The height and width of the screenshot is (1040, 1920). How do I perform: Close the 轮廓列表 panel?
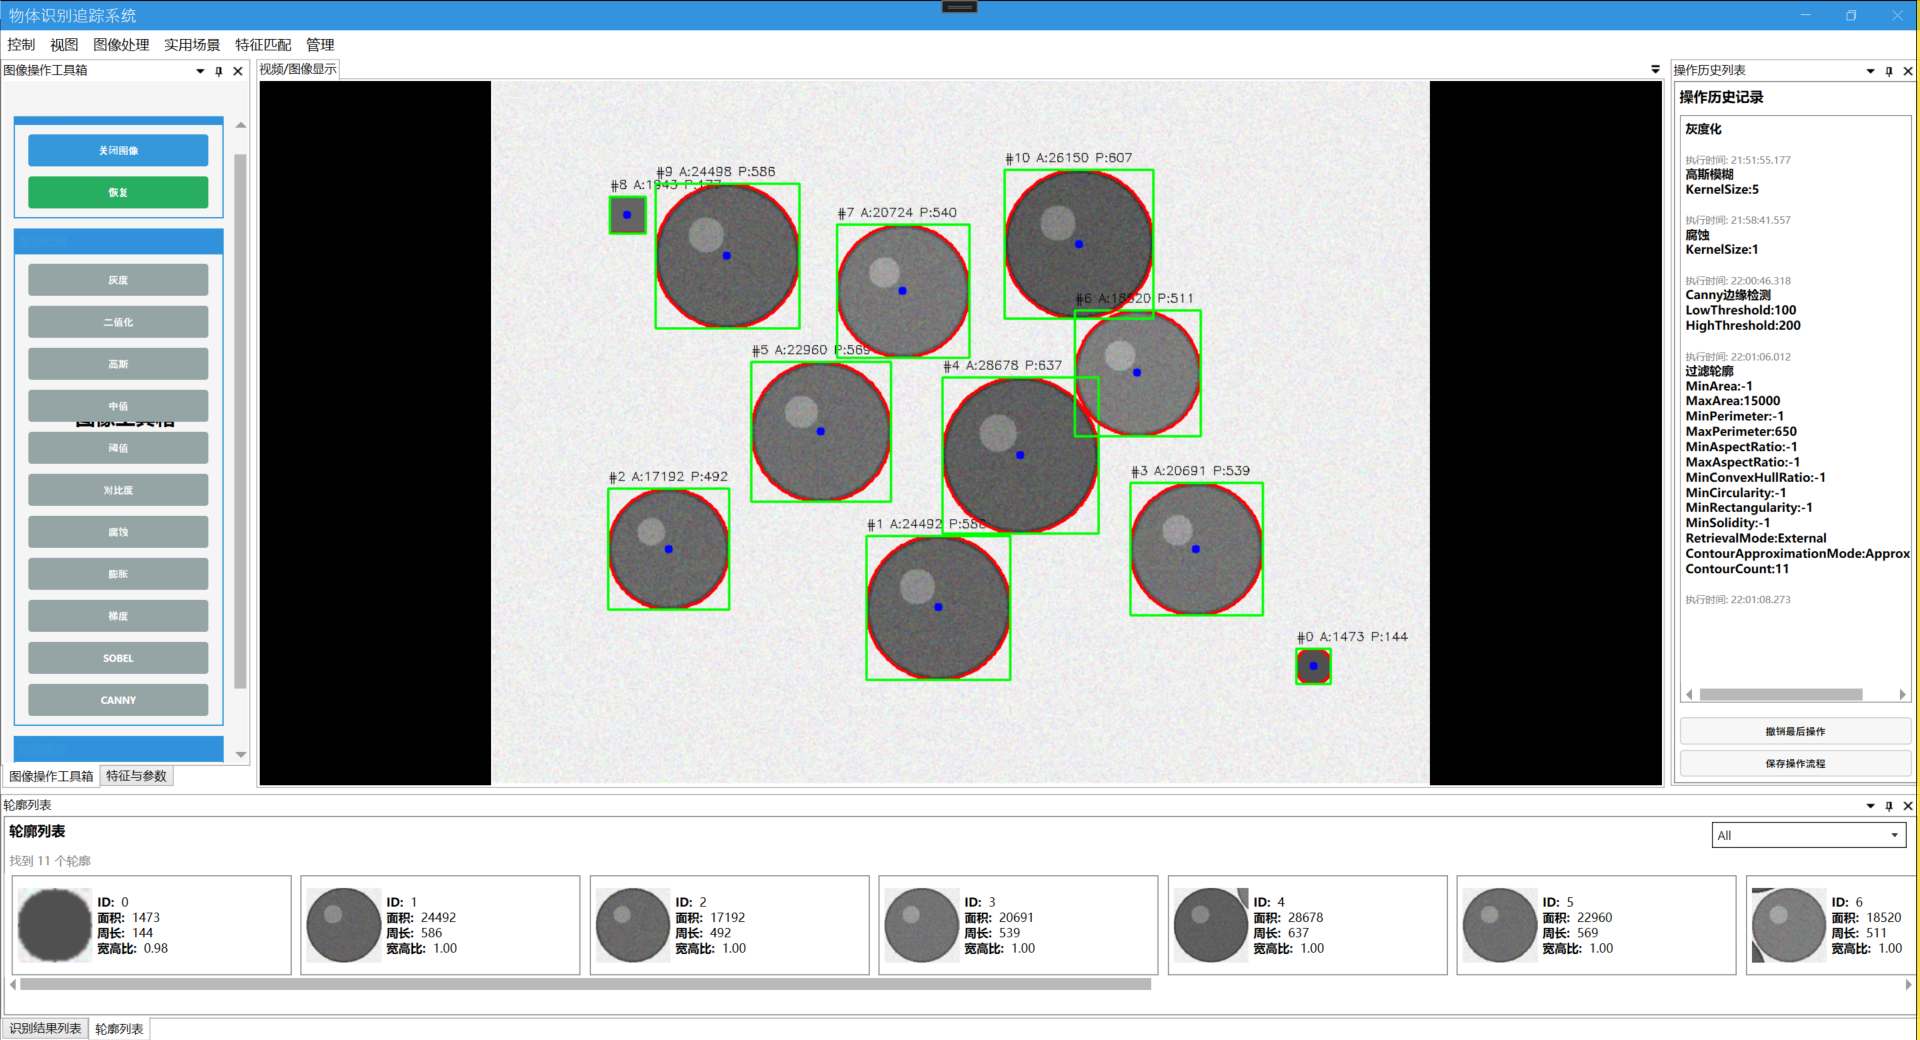coord(1908,806)
